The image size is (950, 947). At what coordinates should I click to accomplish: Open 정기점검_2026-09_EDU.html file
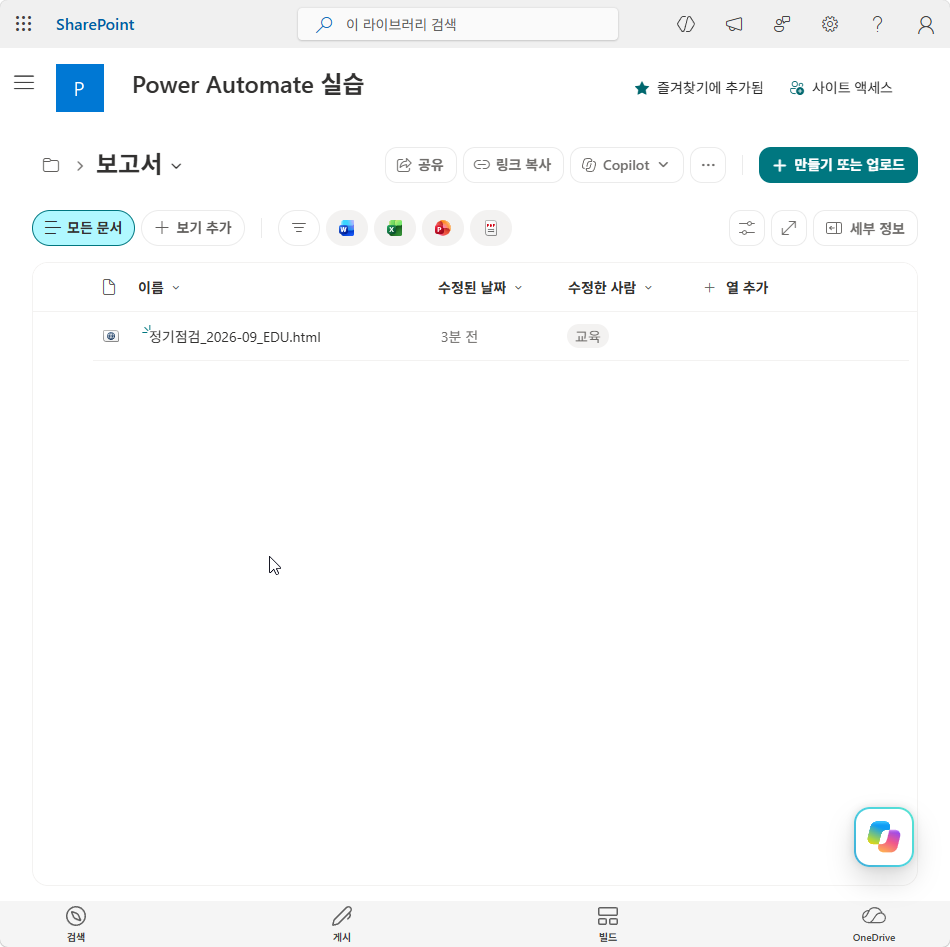[234, 337]
